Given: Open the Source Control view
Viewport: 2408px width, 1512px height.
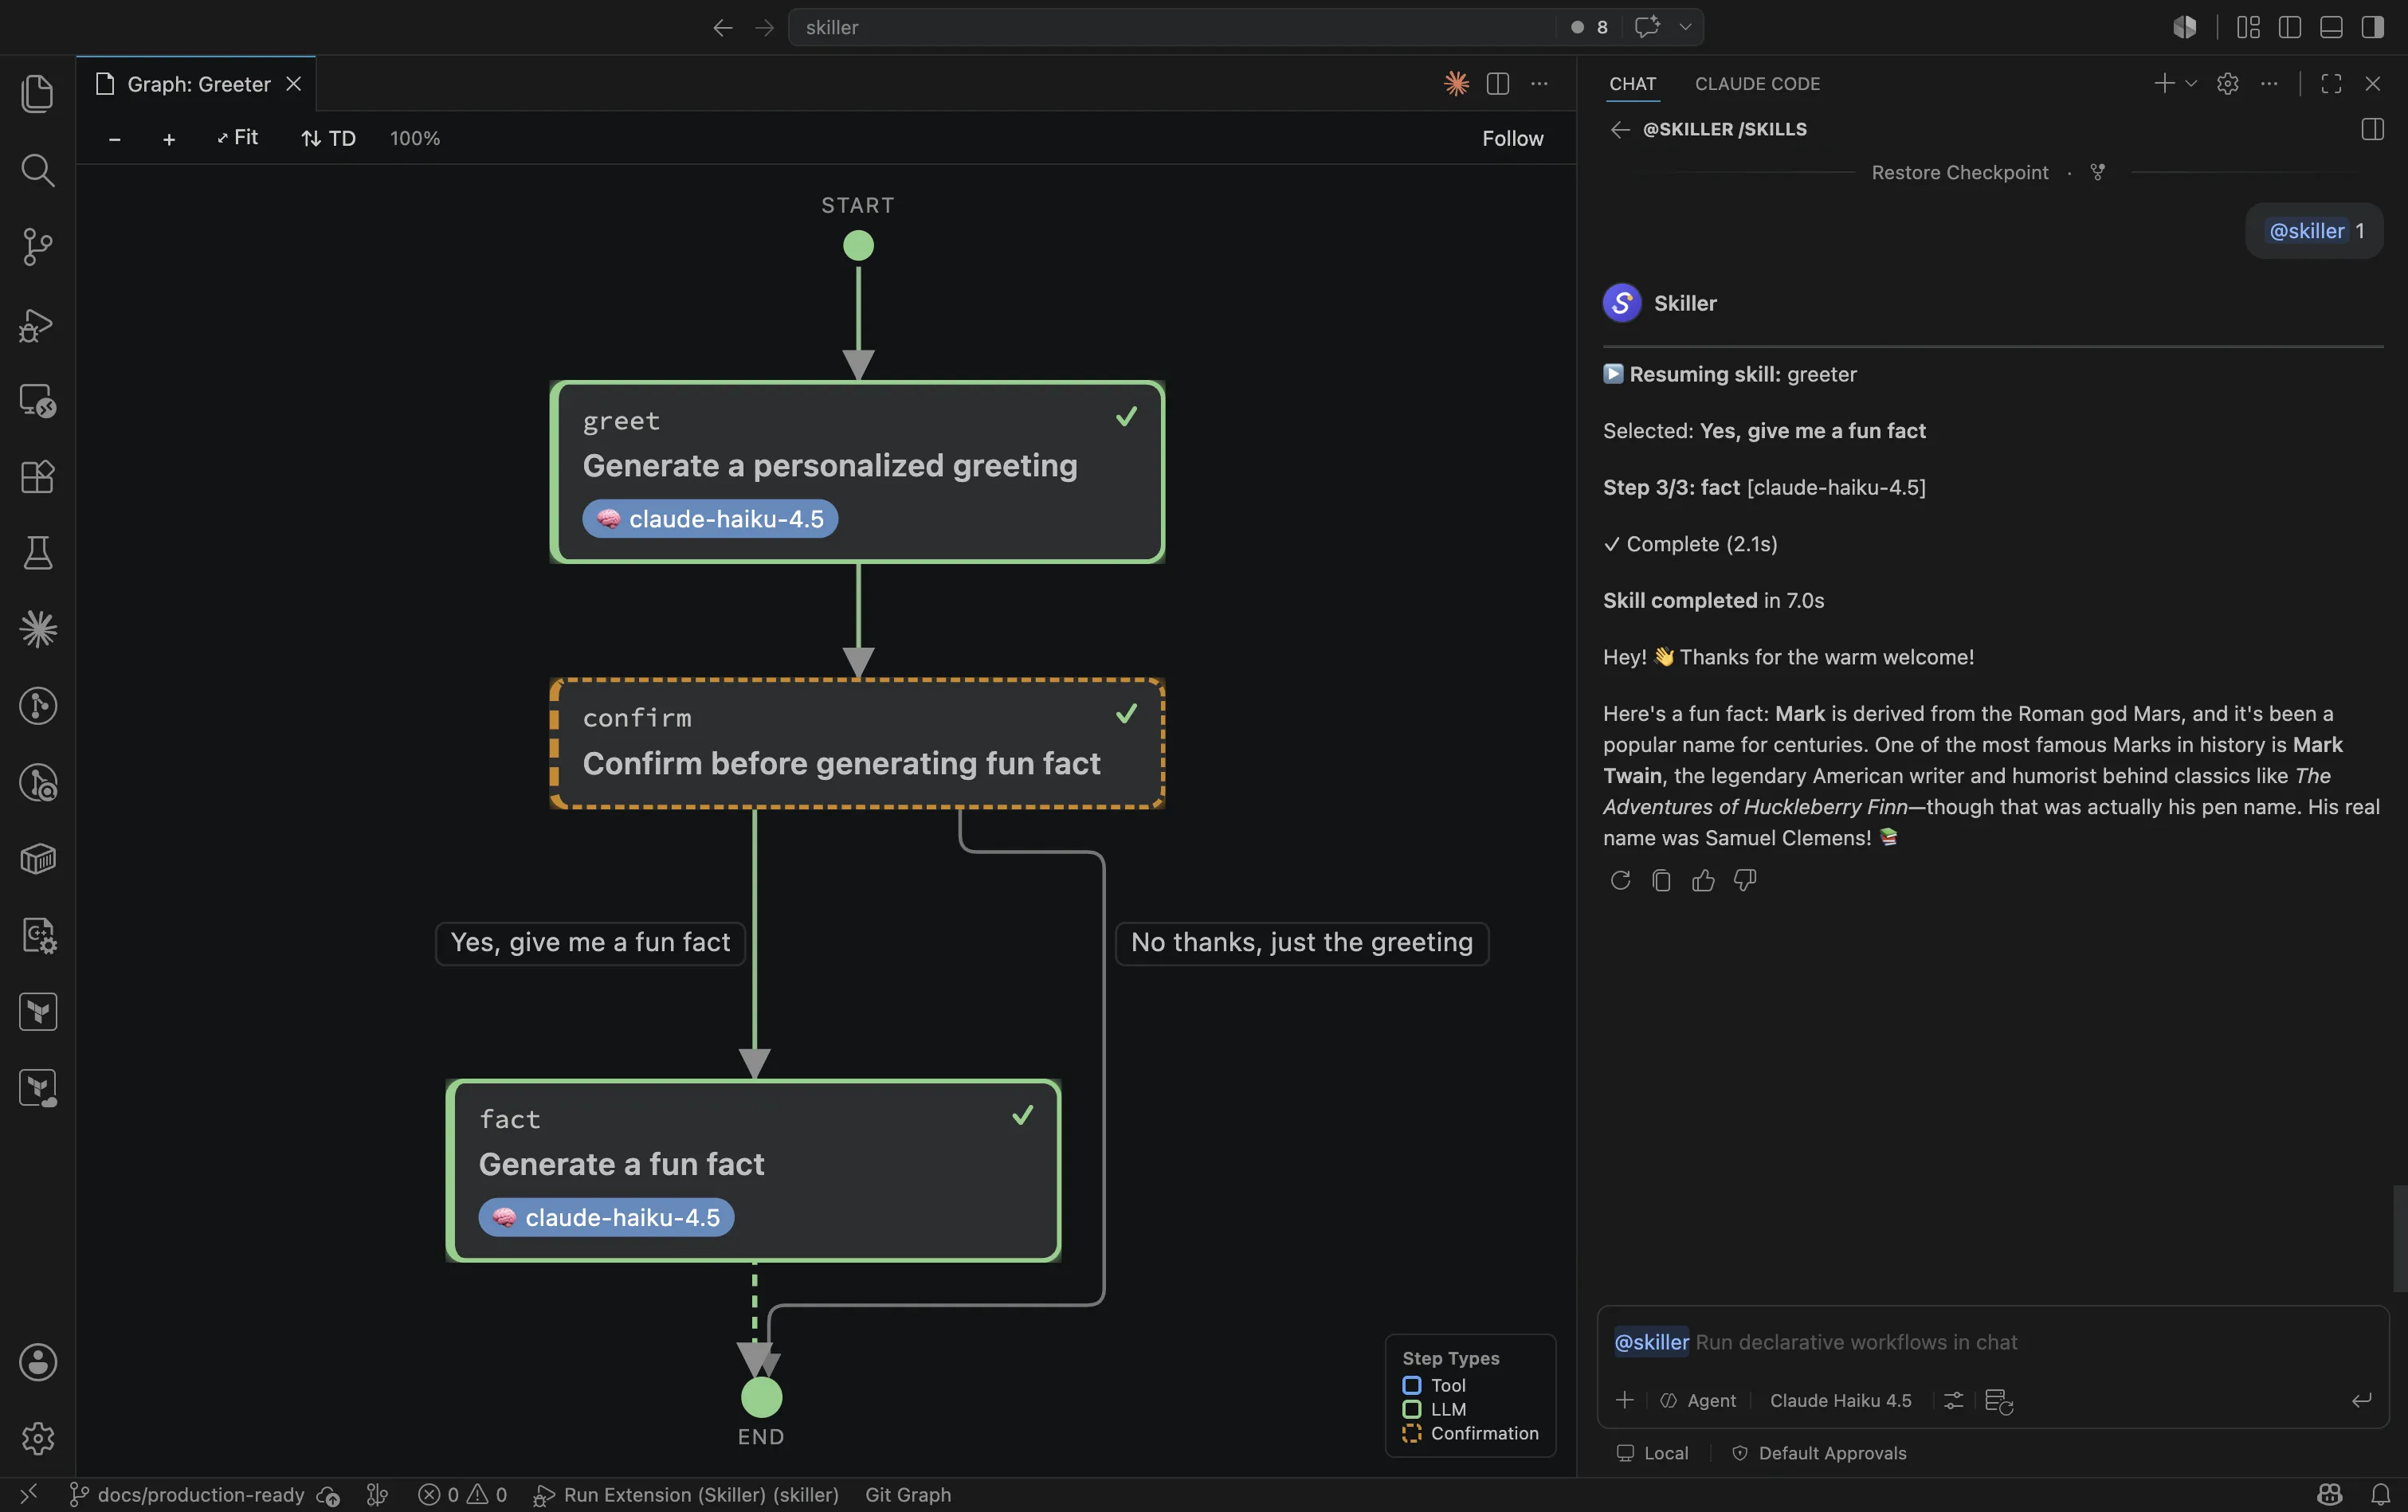Looking at the screenshot, I should (x=38, y=247).
